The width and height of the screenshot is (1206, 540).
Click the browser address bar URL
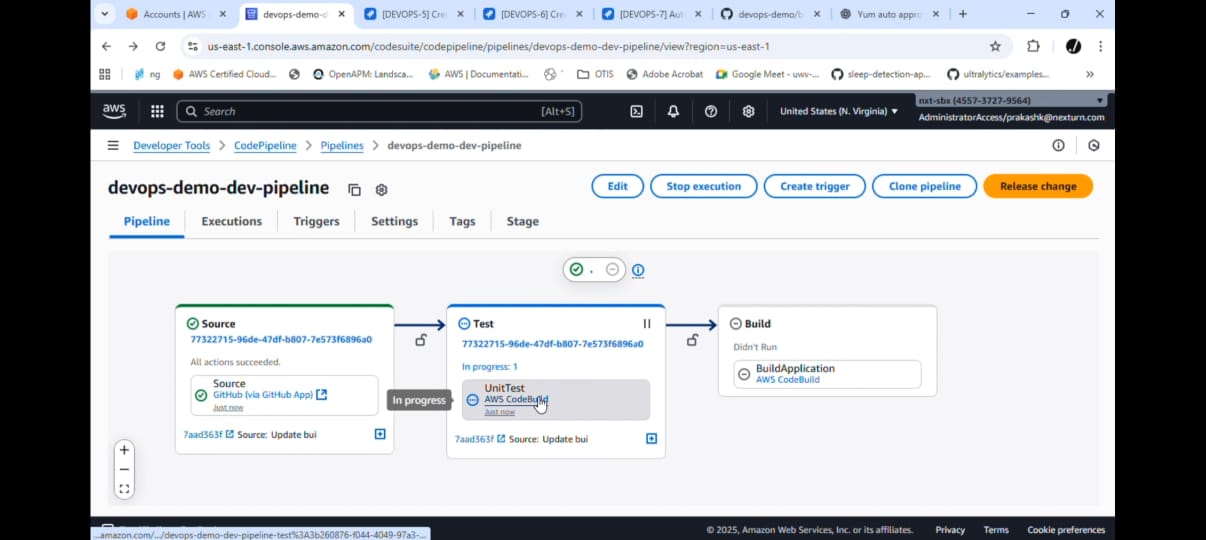(488, 46)
